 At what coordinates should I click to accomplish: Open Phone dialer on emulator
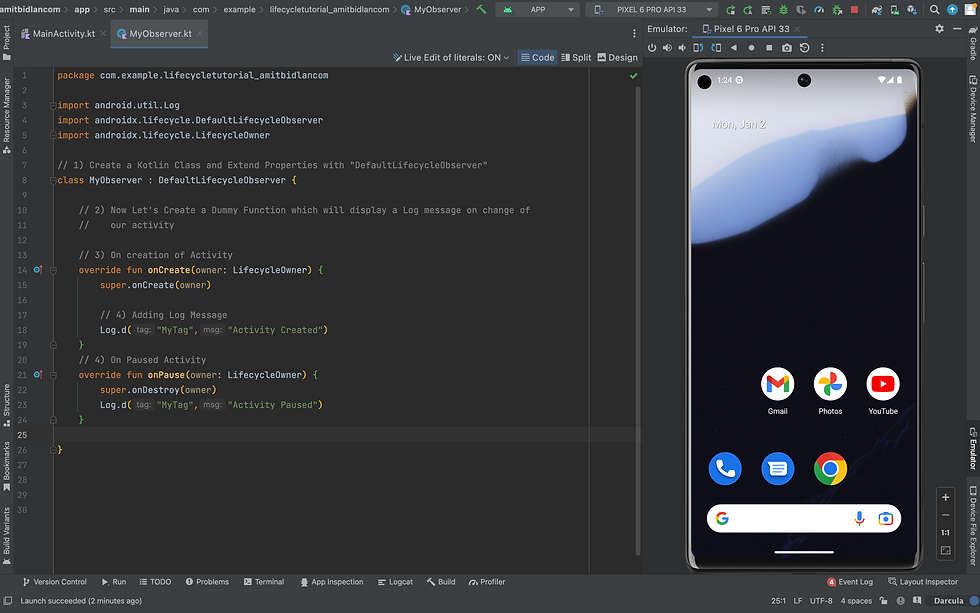725,468
